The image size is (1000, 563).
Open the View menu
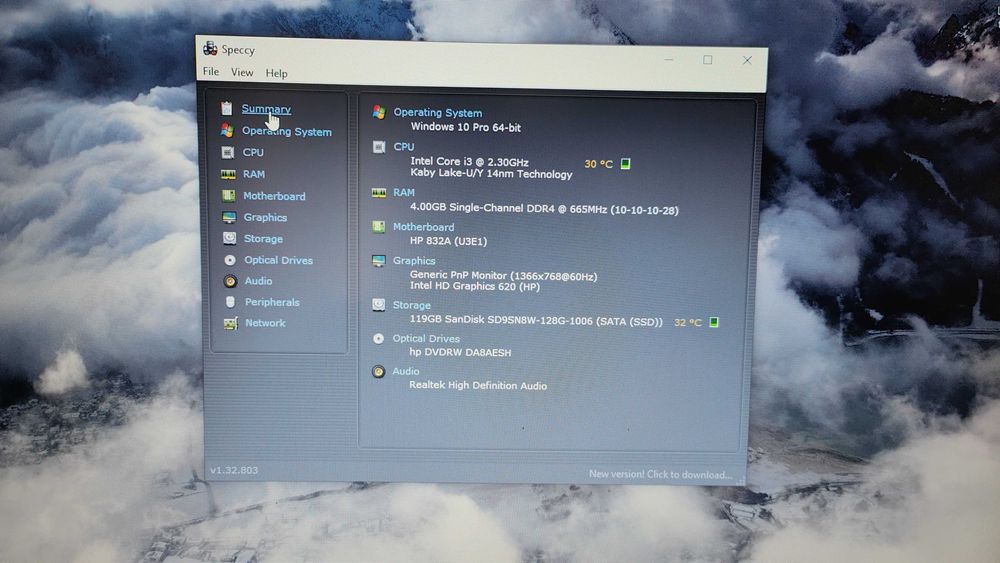click(x=242, y=73)
